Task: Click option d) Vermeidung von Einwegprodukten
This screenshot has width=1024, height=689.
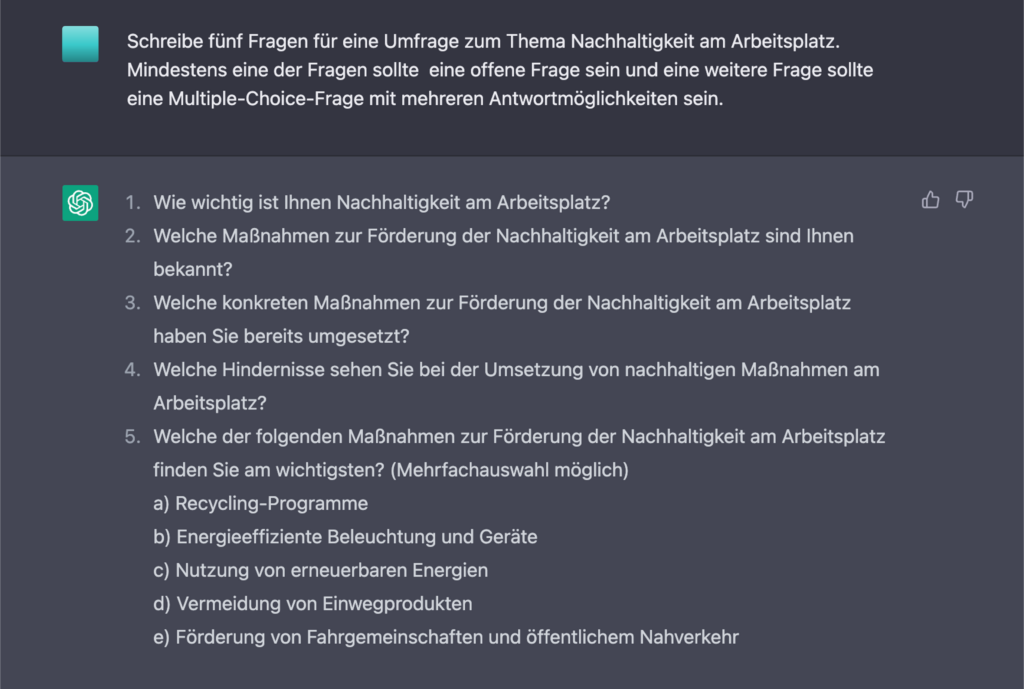Action: pos(313,603)
